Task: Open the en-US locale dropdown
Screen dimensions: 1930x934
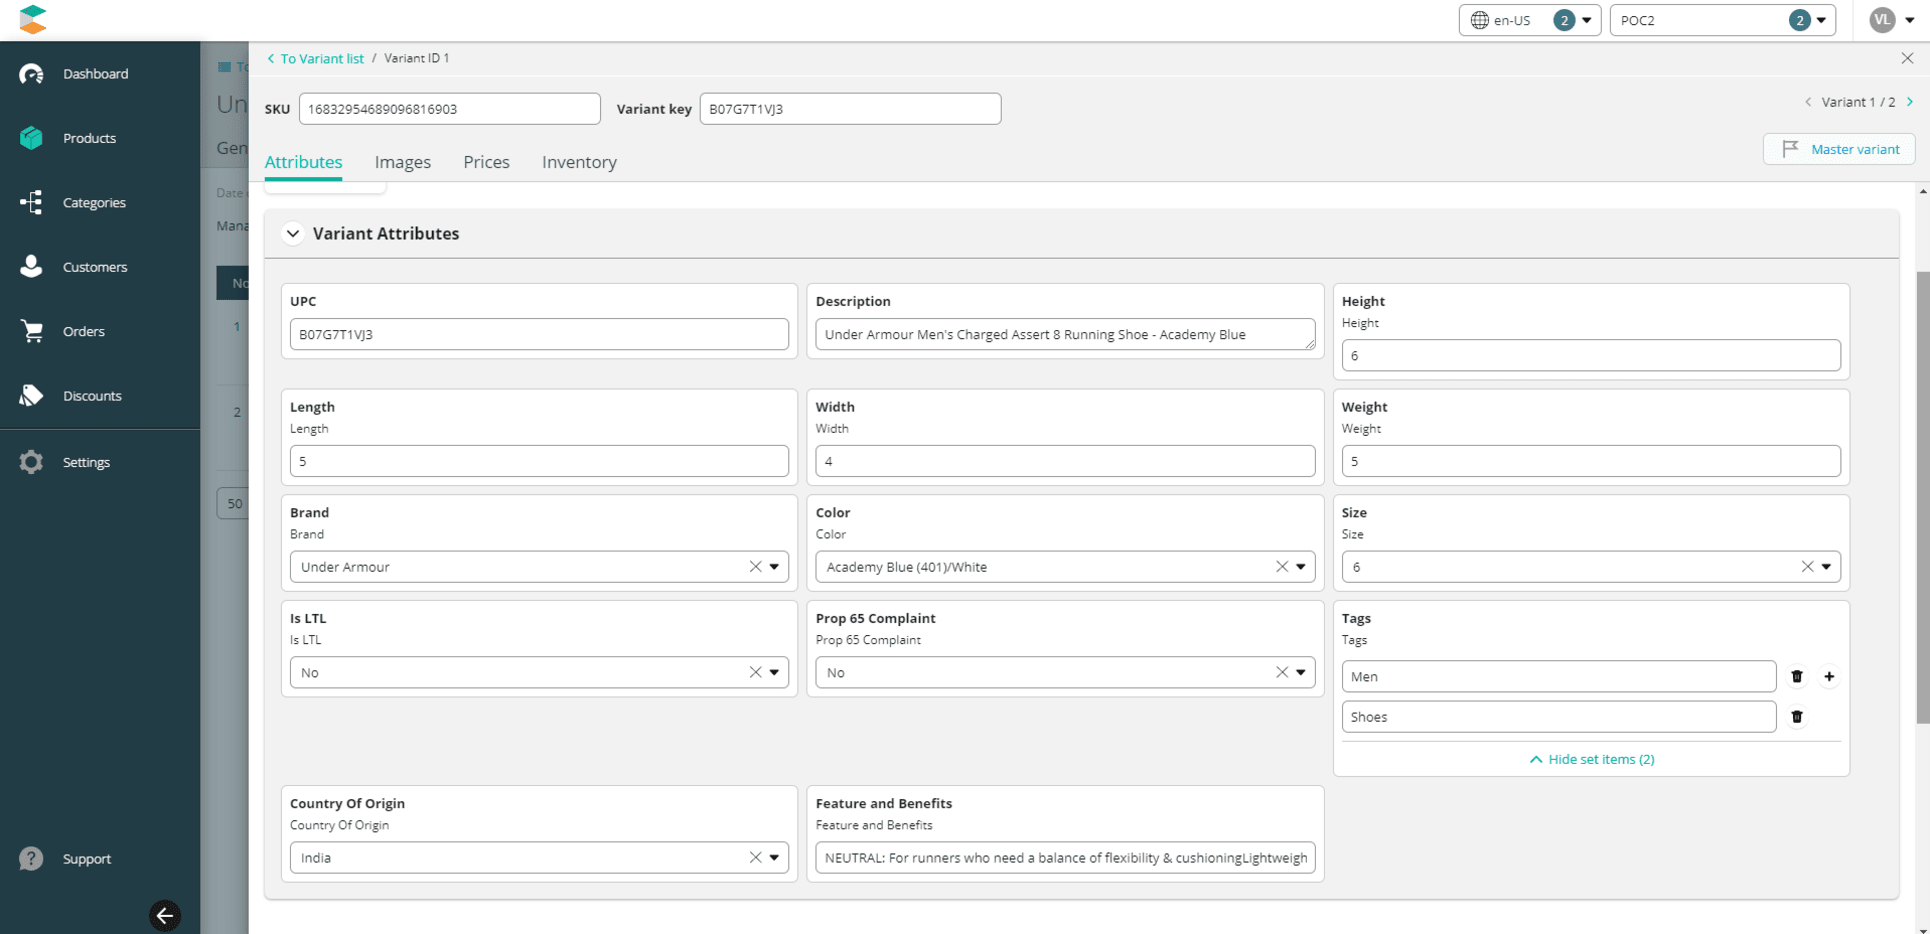Action: click(x=1530, y=20)
